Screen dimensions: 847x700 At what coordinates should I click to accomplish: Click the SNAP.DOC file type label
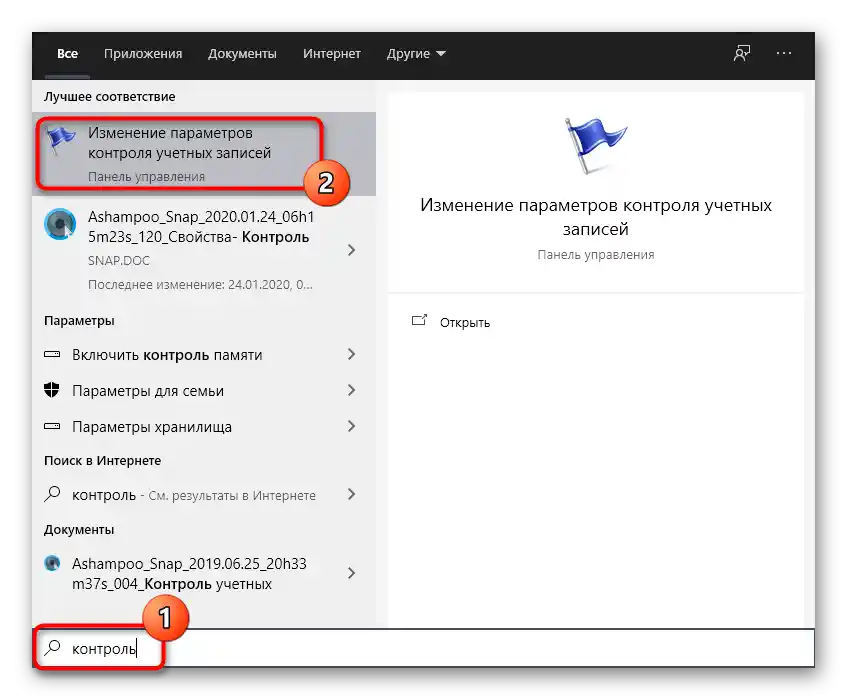point(119,260)
